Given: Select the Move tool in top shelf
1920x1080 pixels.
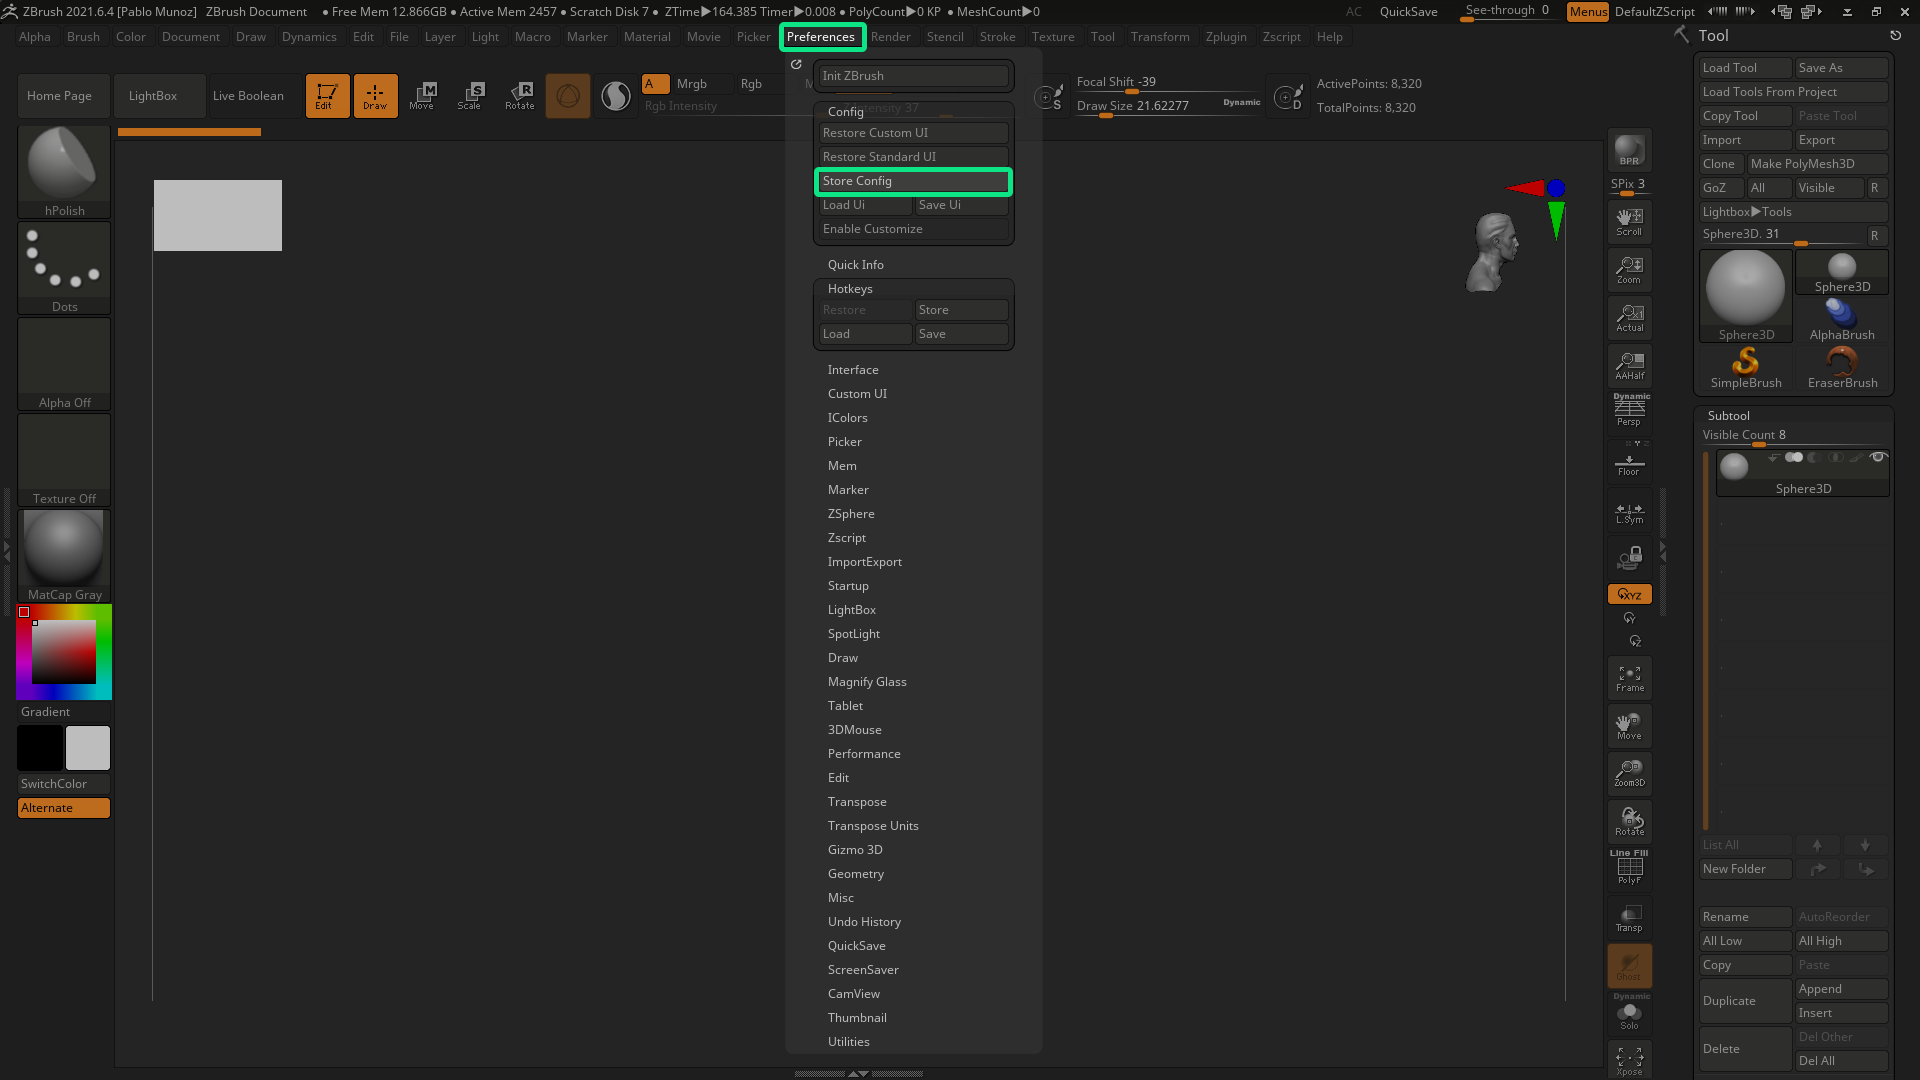Looking at the screenshot, I should click(422, 96).
